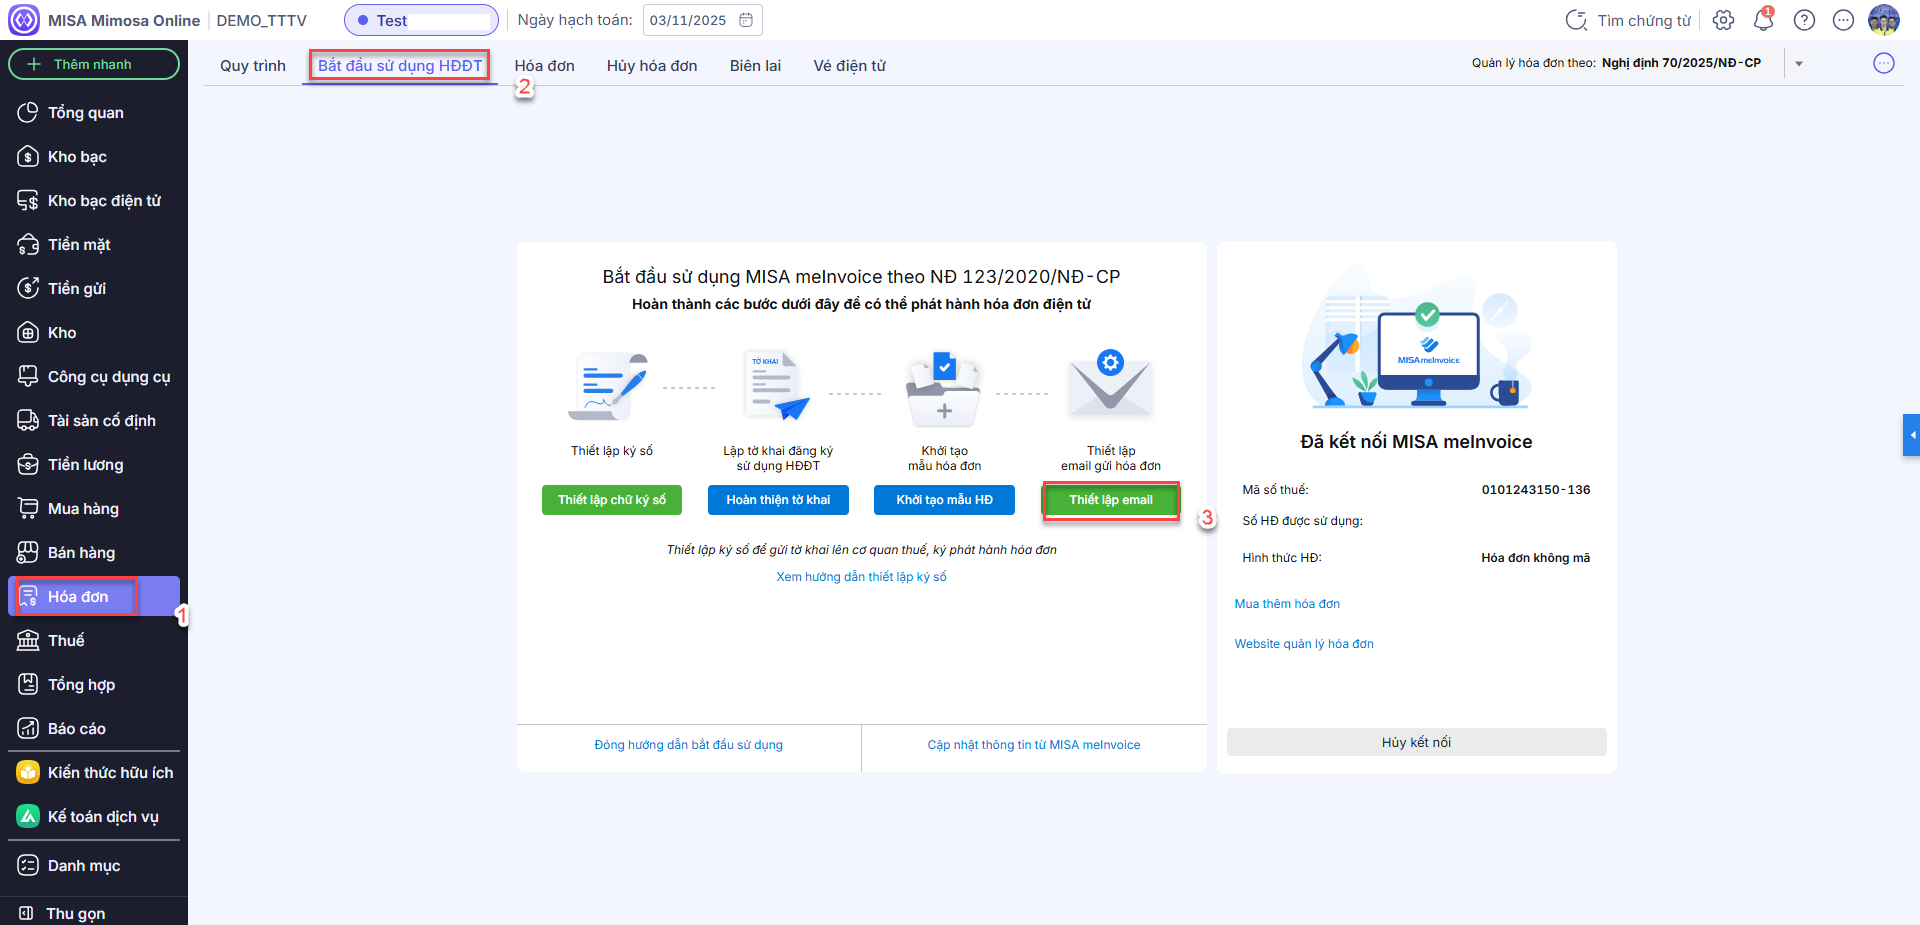Toggle the Test mode switch
1920x925 pixels.
point(421,20)
